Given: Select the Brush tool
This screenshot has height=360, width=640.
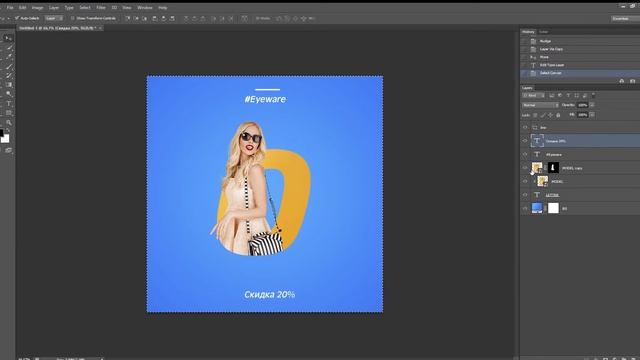Looking at the screenshot, I should point(9,66).
